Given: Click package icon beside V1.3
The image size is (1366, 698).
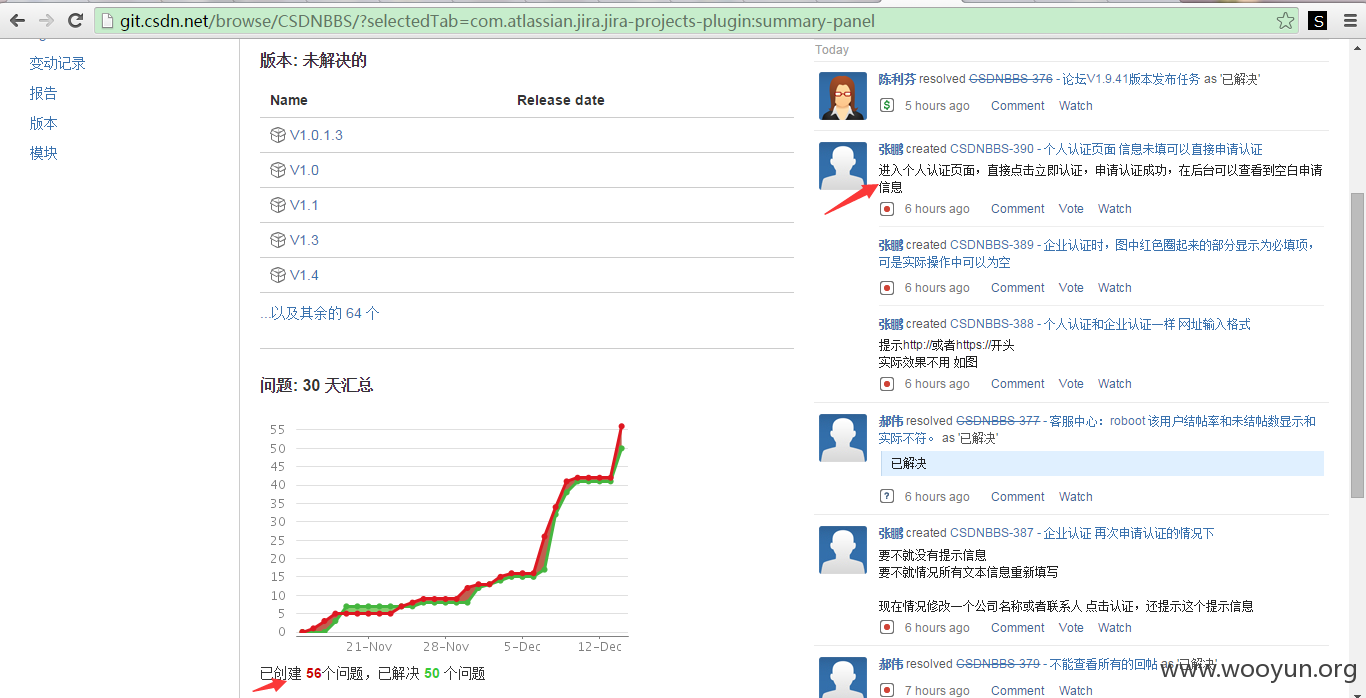Looking at the screenshot, I should (278, 240).
